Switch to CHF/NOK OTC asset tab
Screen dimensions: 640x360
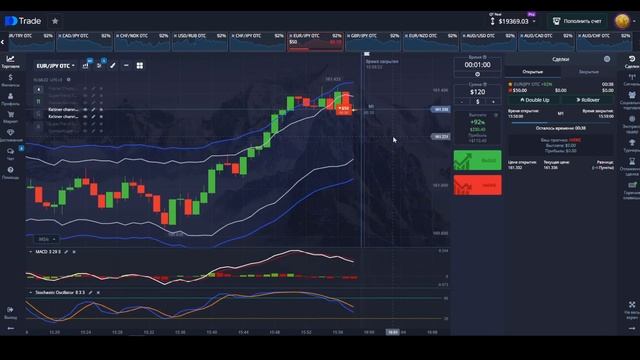pyautogui.click(x=142, y=41)
